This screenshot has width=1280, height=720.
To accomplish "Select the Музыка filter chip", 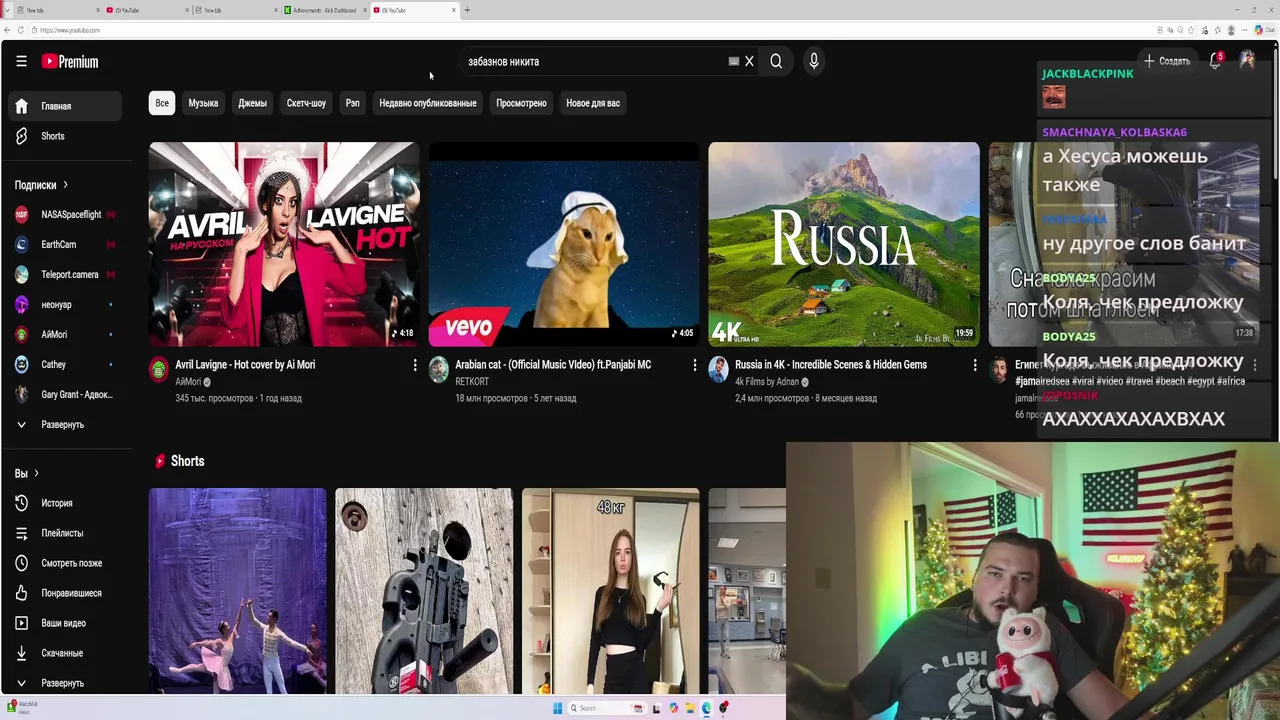I will 203,103.
